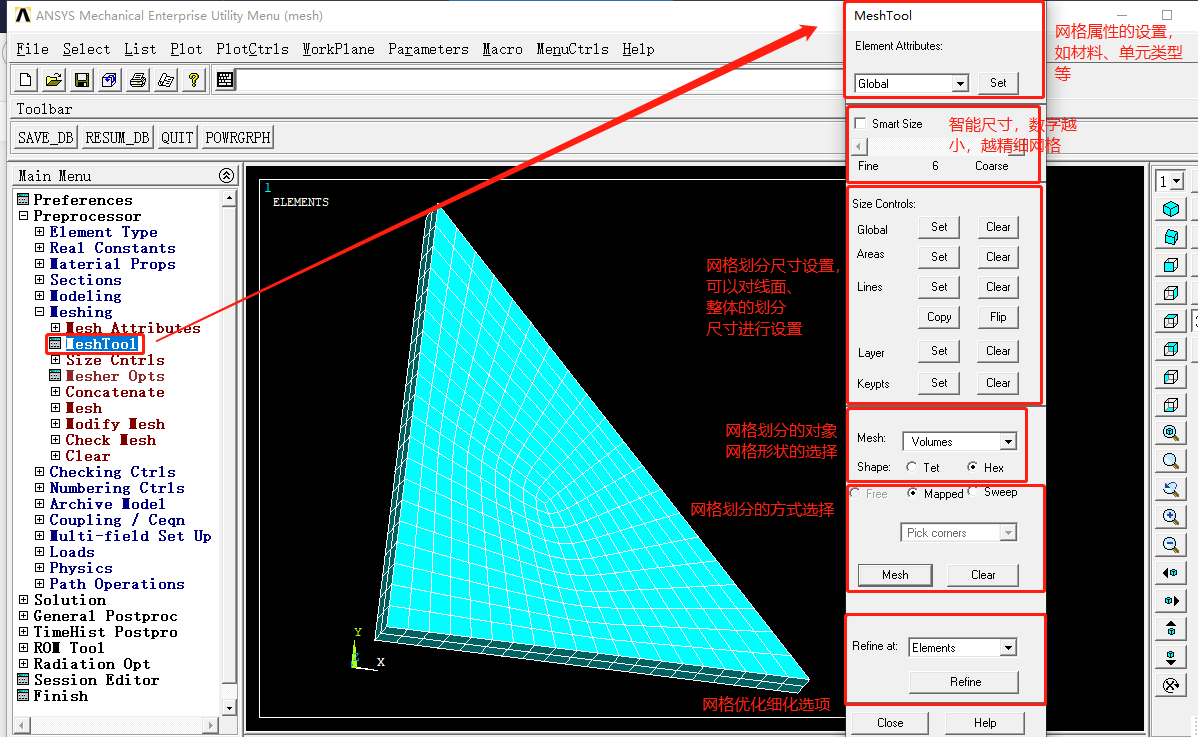Open a file with the Open toolbar icon
Viewport: 1198px width, 737px height.
53,79
